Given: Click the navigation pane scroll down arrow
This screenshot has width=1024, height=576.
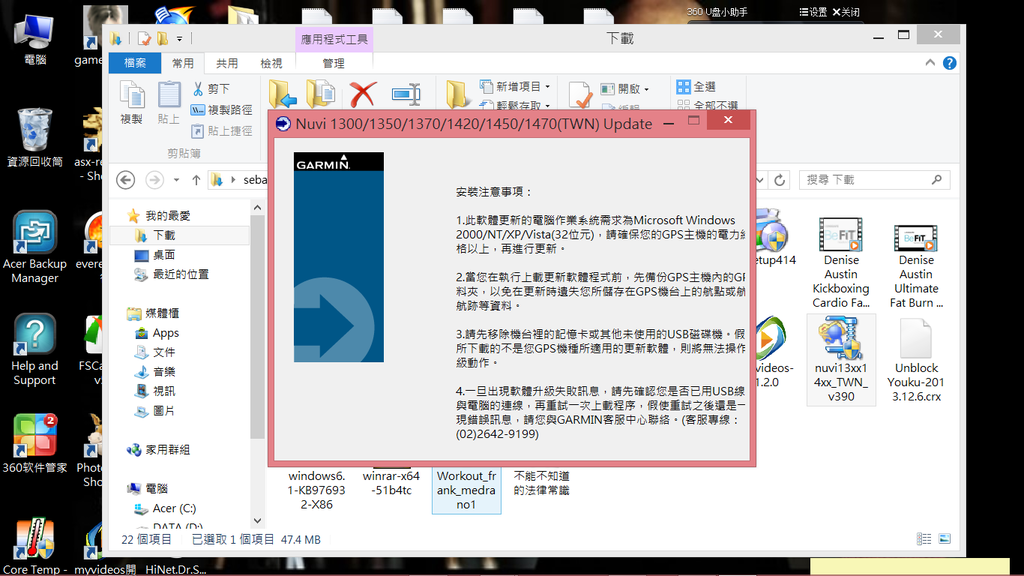Looking at the screenshot, I should 257,520.
